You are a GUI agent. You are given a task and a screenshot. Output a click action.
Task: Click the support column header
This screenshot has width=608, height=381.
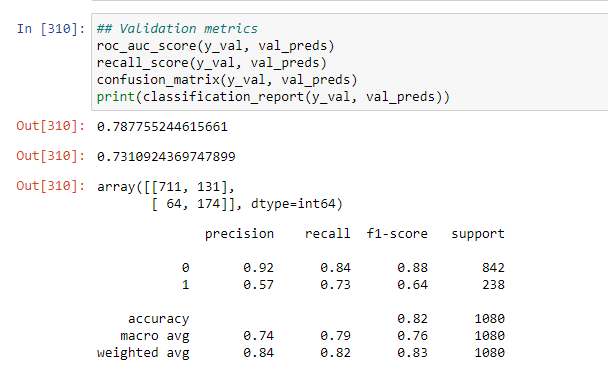pos(478,234)
